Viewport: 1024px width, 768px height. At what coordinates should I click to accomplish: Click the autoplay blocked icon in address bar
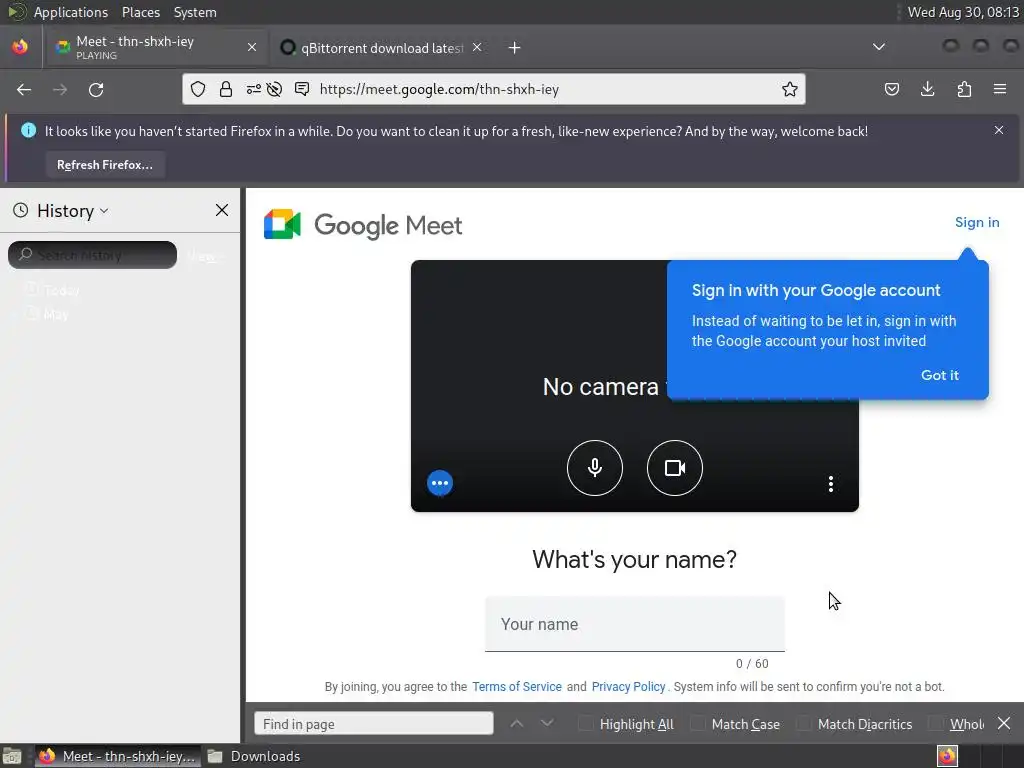pos(274,89)
